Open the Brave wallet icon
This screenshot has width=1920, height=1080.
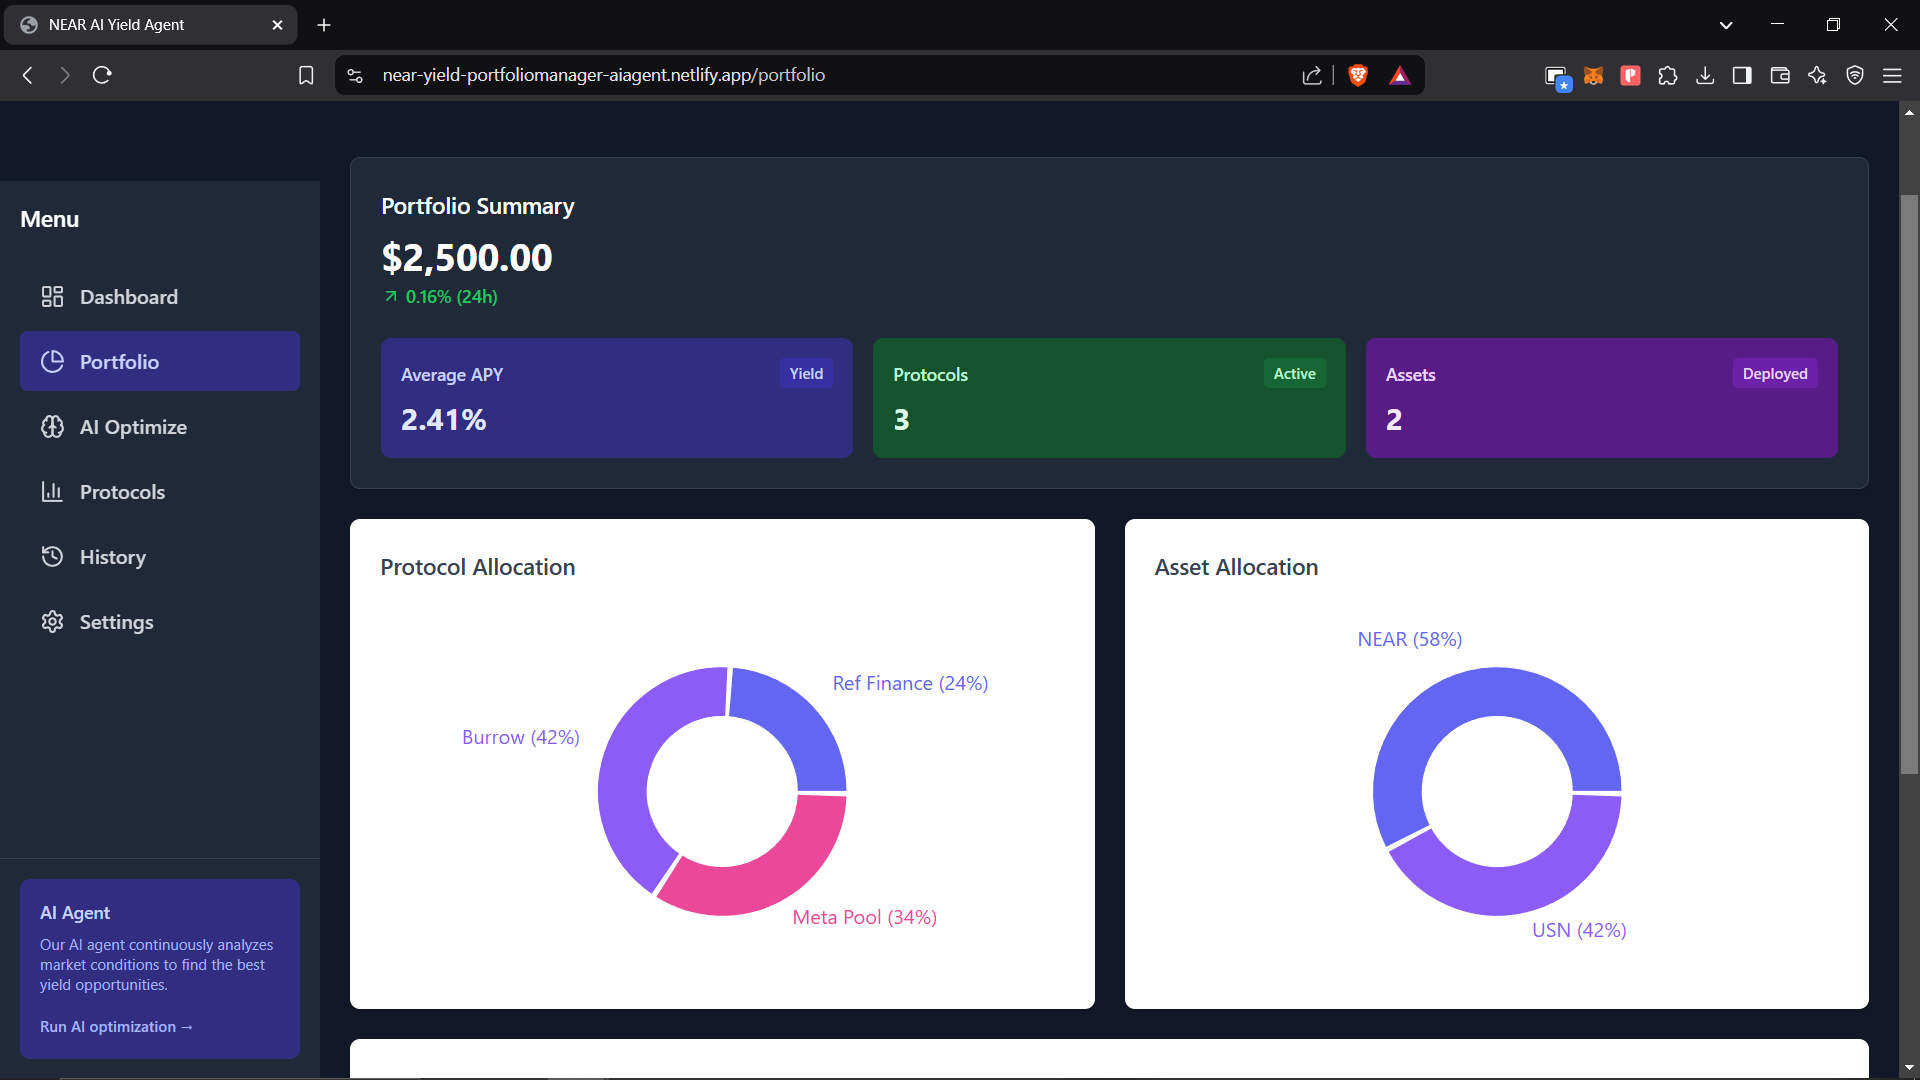tap(1780, 75)
